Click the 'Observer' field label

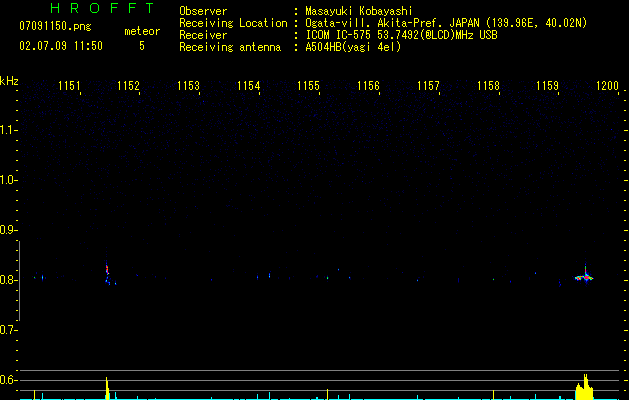203,11
